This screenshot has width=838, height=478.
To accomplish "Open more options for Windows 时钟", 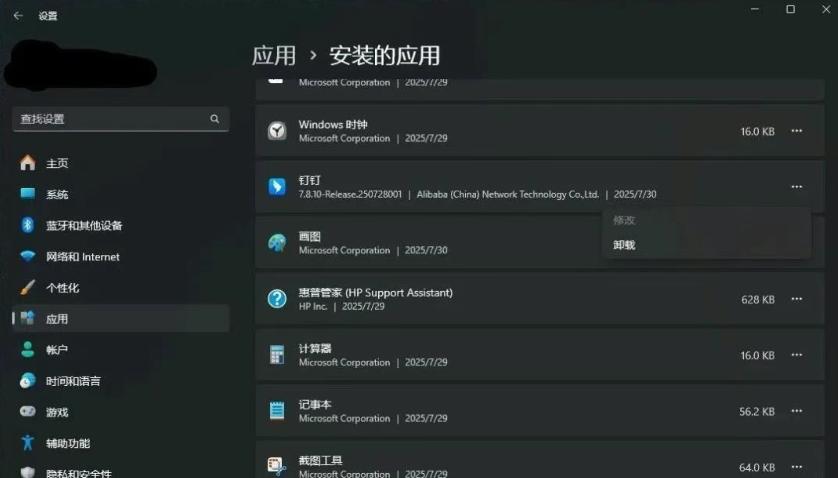I will coord(796,131).
